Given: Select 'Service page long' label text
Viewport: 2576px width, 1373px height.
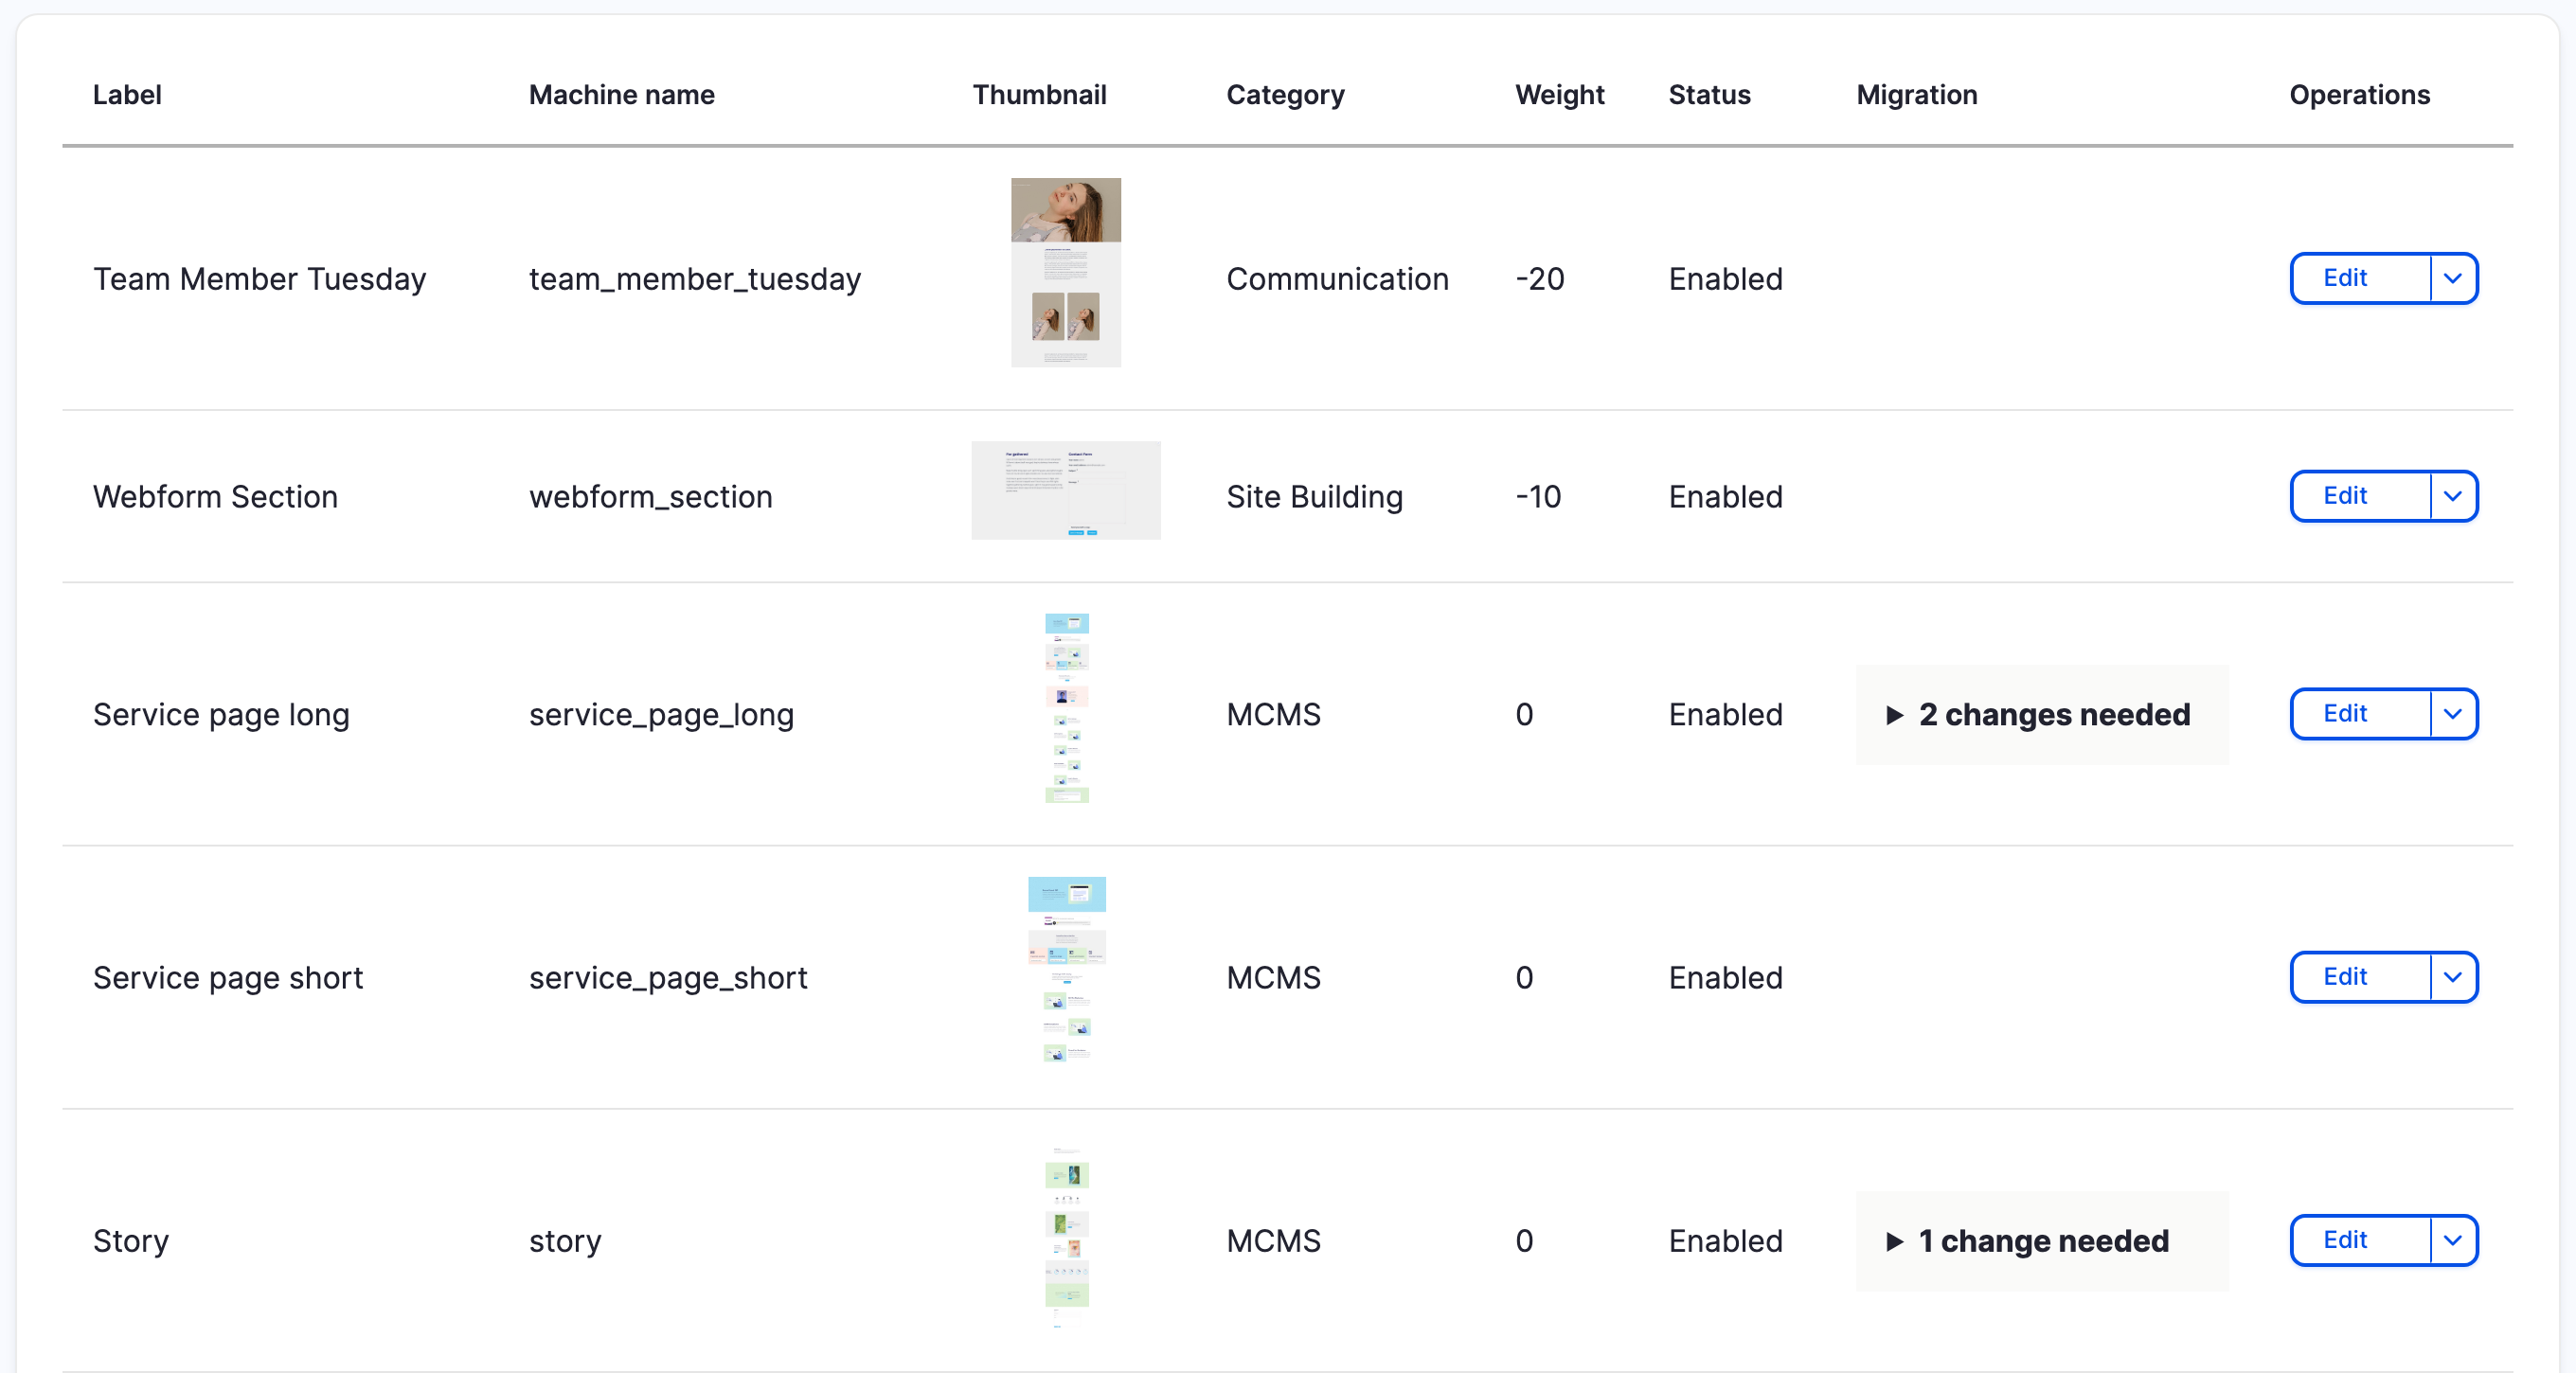Looking at the screenshot, I should [222, 715].
